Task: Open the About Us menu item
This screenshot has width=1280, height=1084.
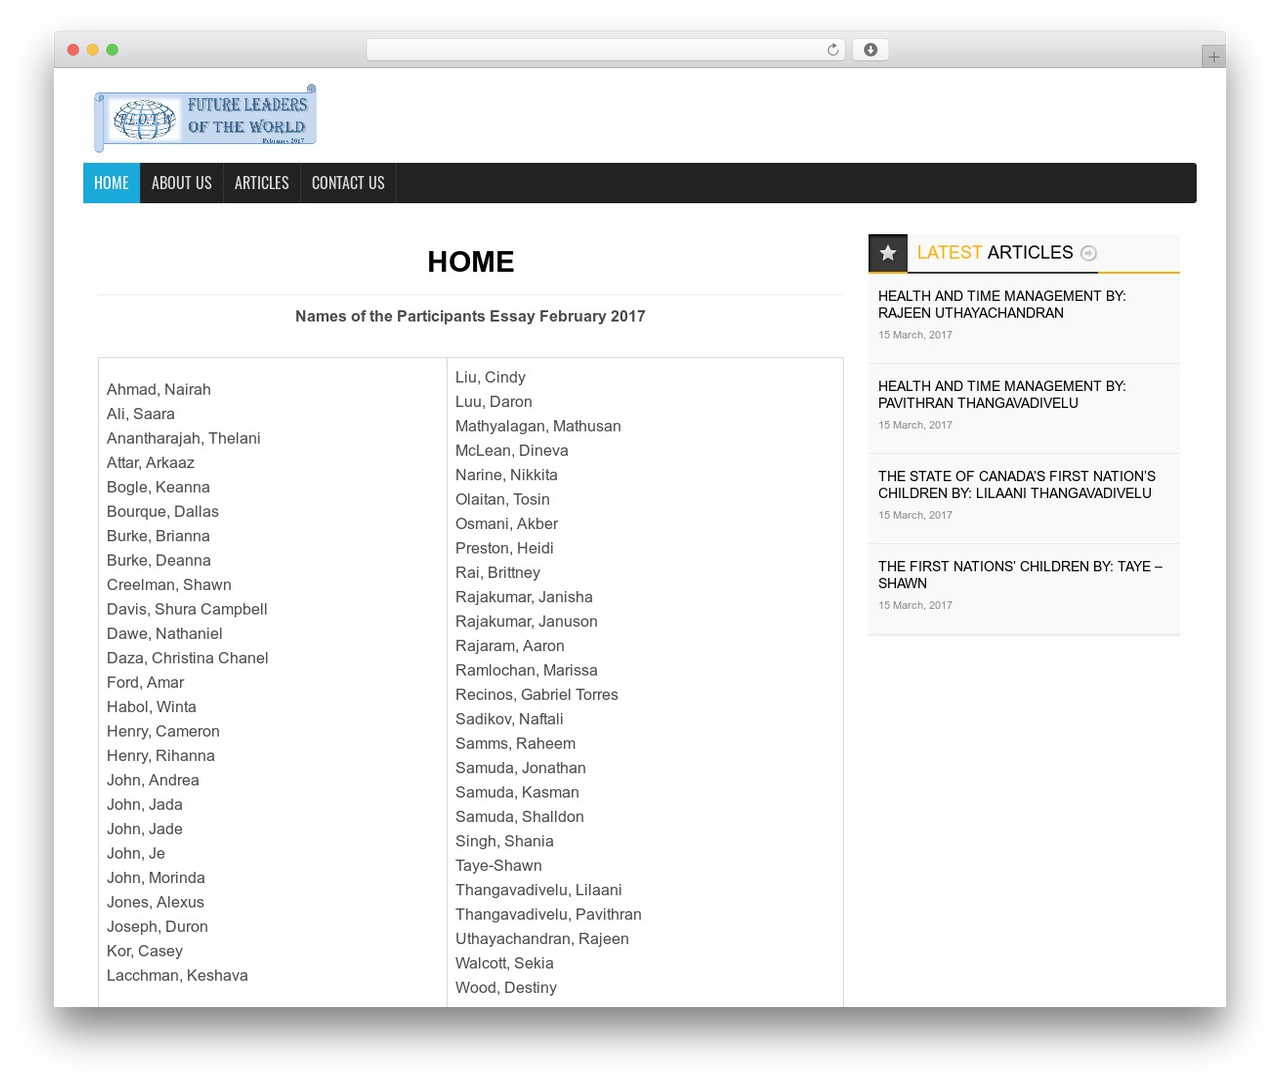Action: 181,183
